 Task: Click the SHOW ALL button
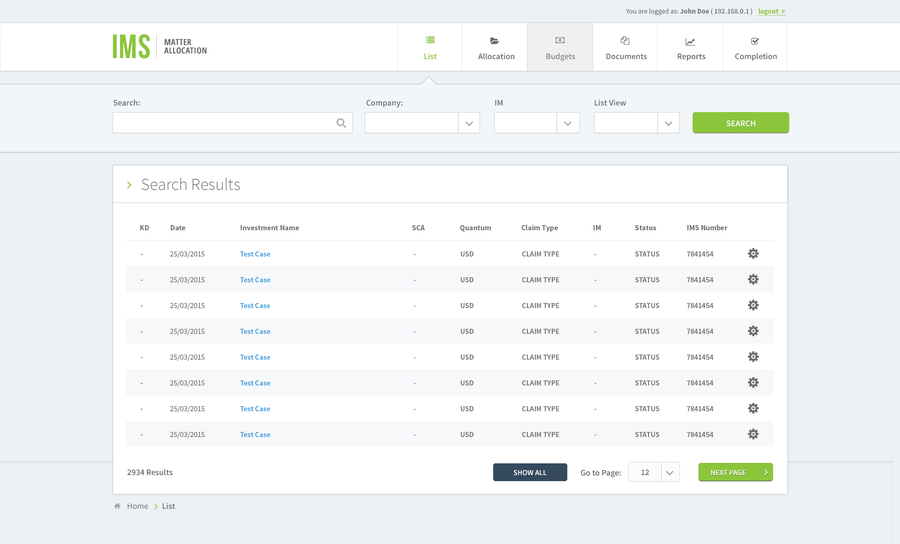tap(530, 472)
